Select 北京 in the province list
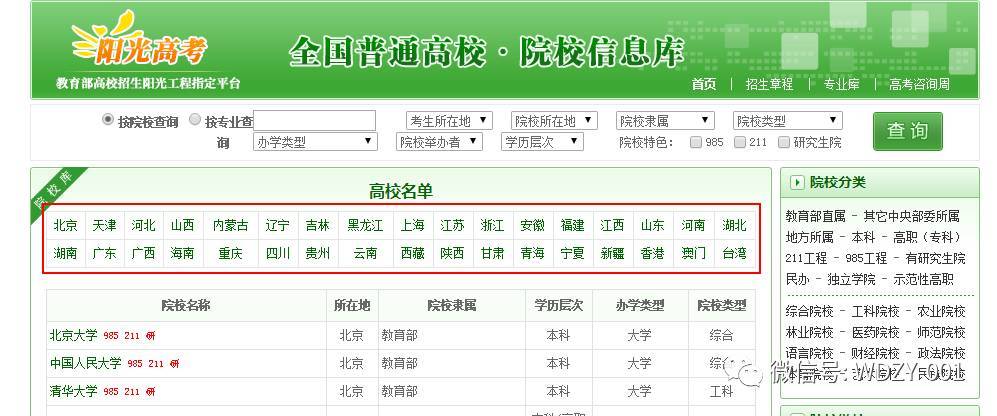This screenshot has height=416, width=997. [x=66, y=225]
